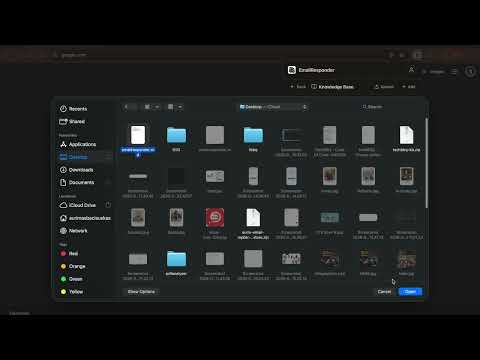Click the EmailResponder logo in background panel

coord(292,70)
